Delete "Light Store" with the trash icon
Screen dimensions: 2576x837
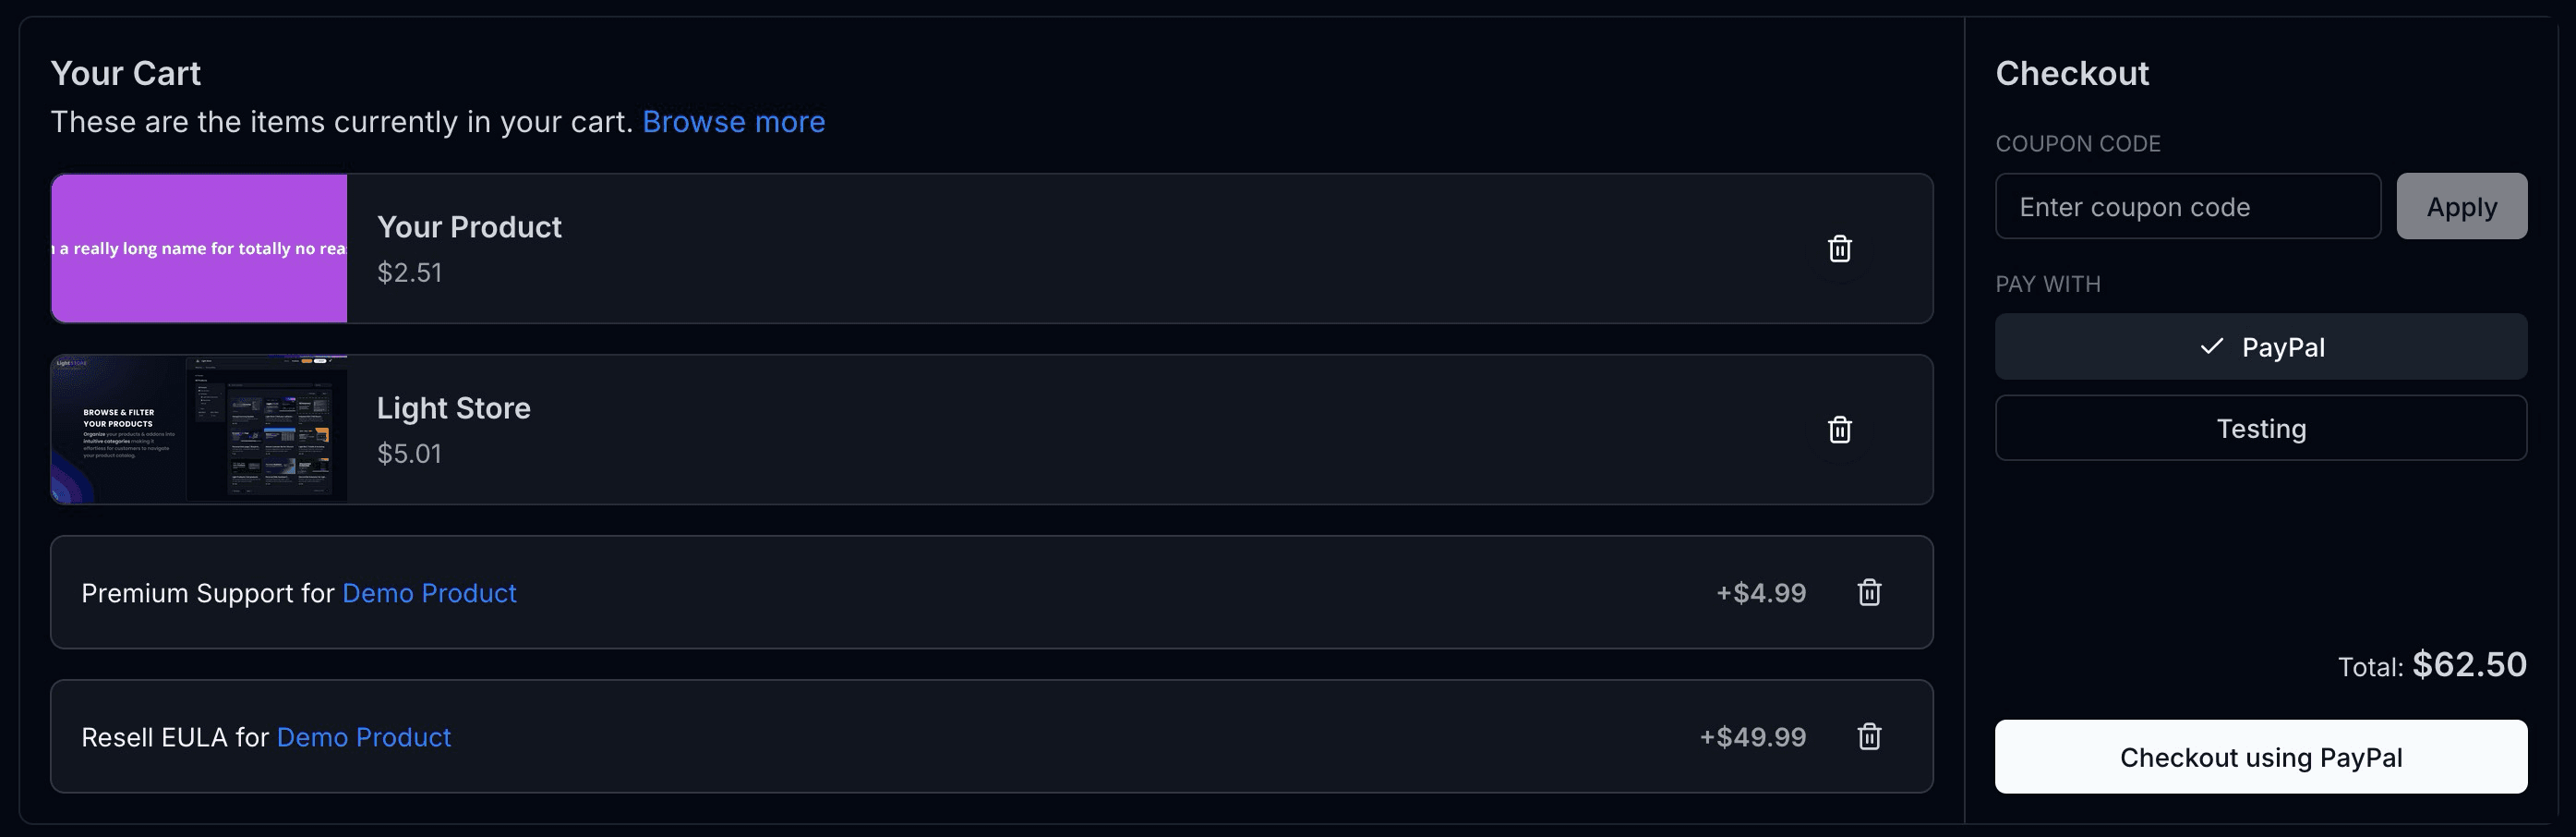pyautogui.click(x=1839, y=429)
